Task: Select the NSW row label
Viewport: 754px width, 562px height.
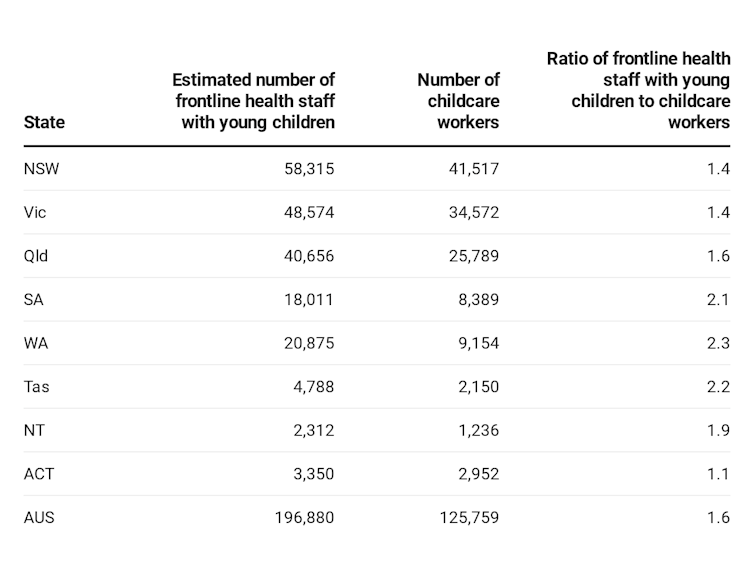Action: (41, 169)
